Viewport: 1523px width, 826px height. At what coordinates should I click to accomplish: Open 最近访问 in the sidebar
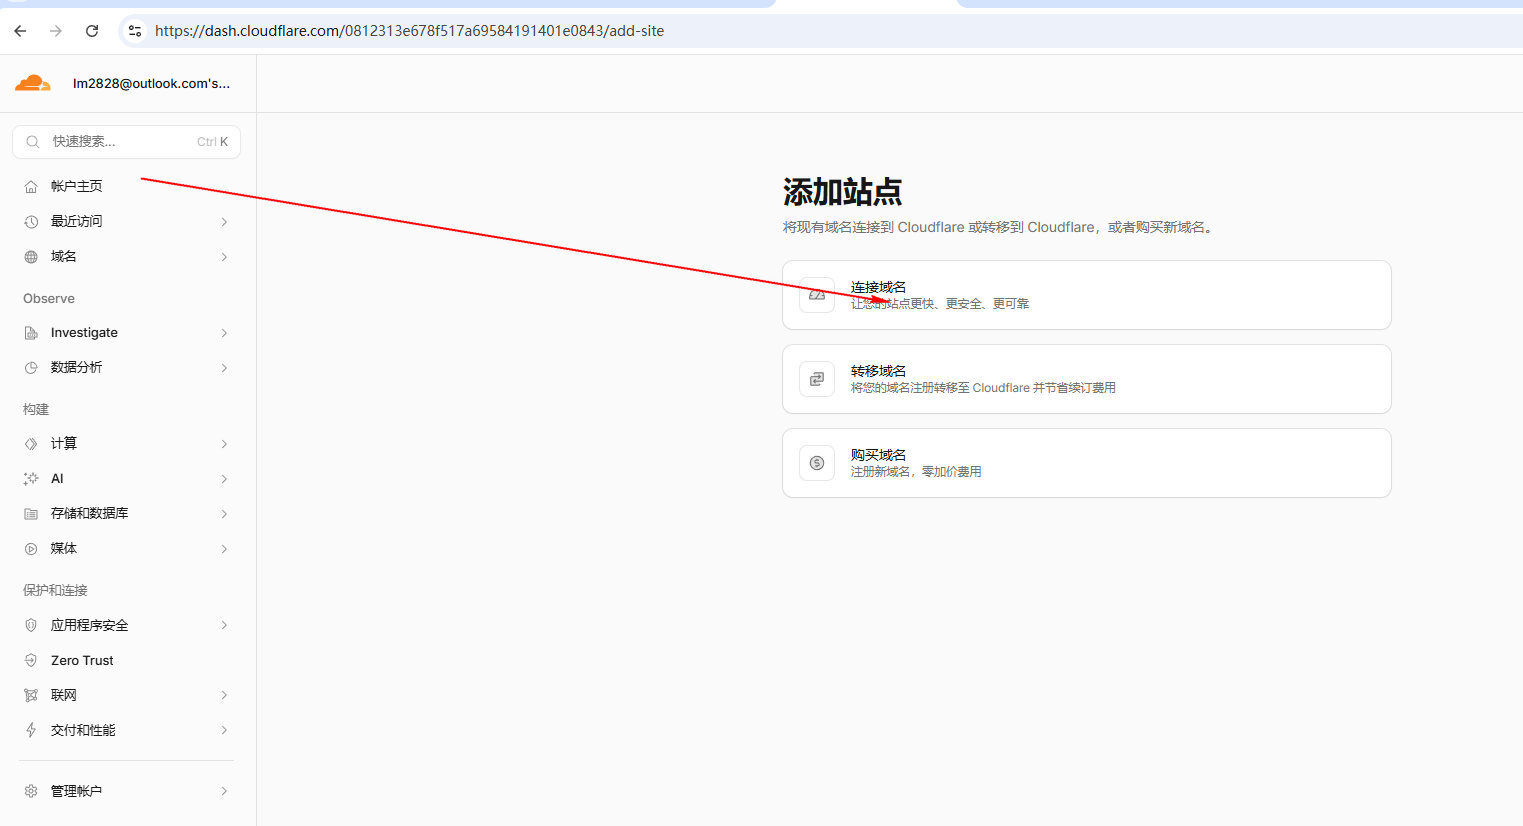coord(126,221)
